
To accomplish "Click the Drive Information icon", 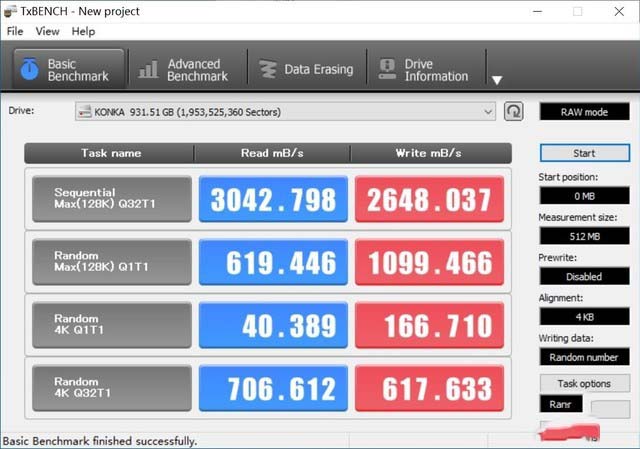I will pos(387,69).
